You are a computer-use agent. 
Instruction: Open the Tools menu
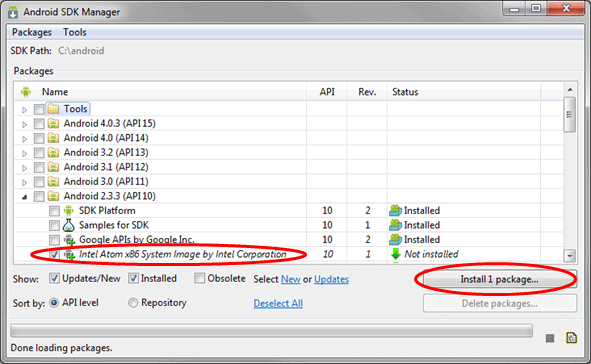pyautogui.click(x=75, y=32)
